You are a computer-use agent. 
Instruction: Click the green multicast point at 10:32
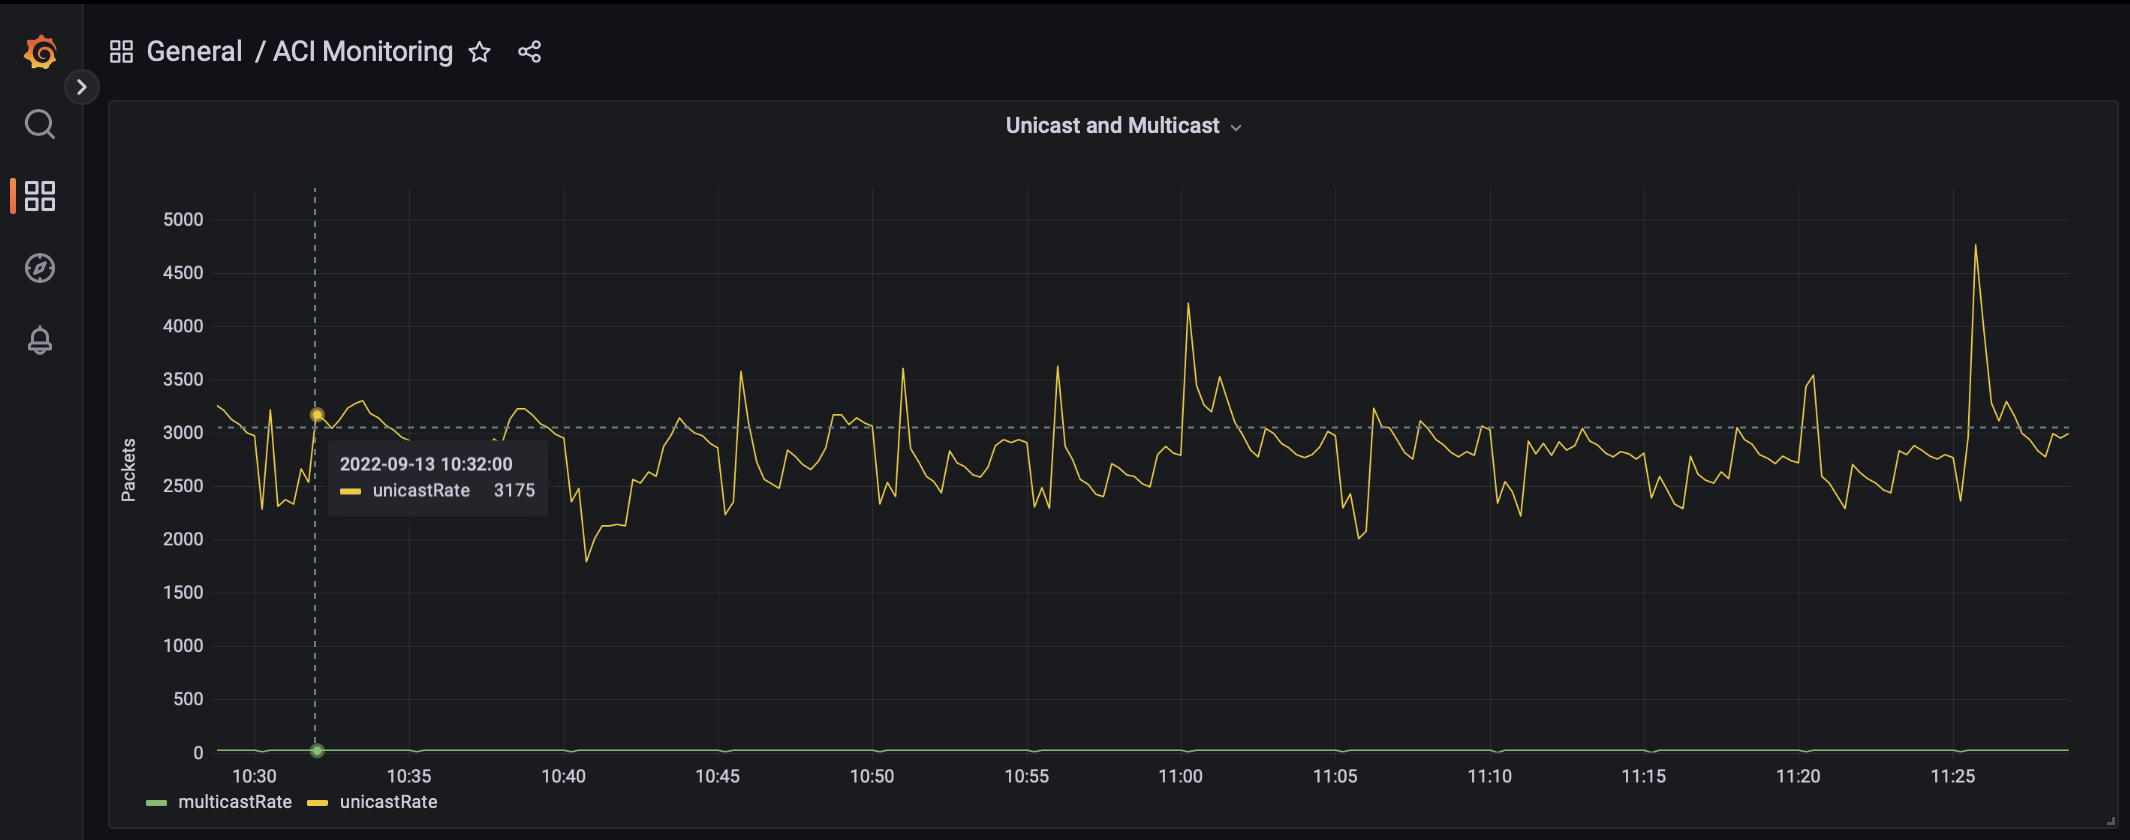317,751
